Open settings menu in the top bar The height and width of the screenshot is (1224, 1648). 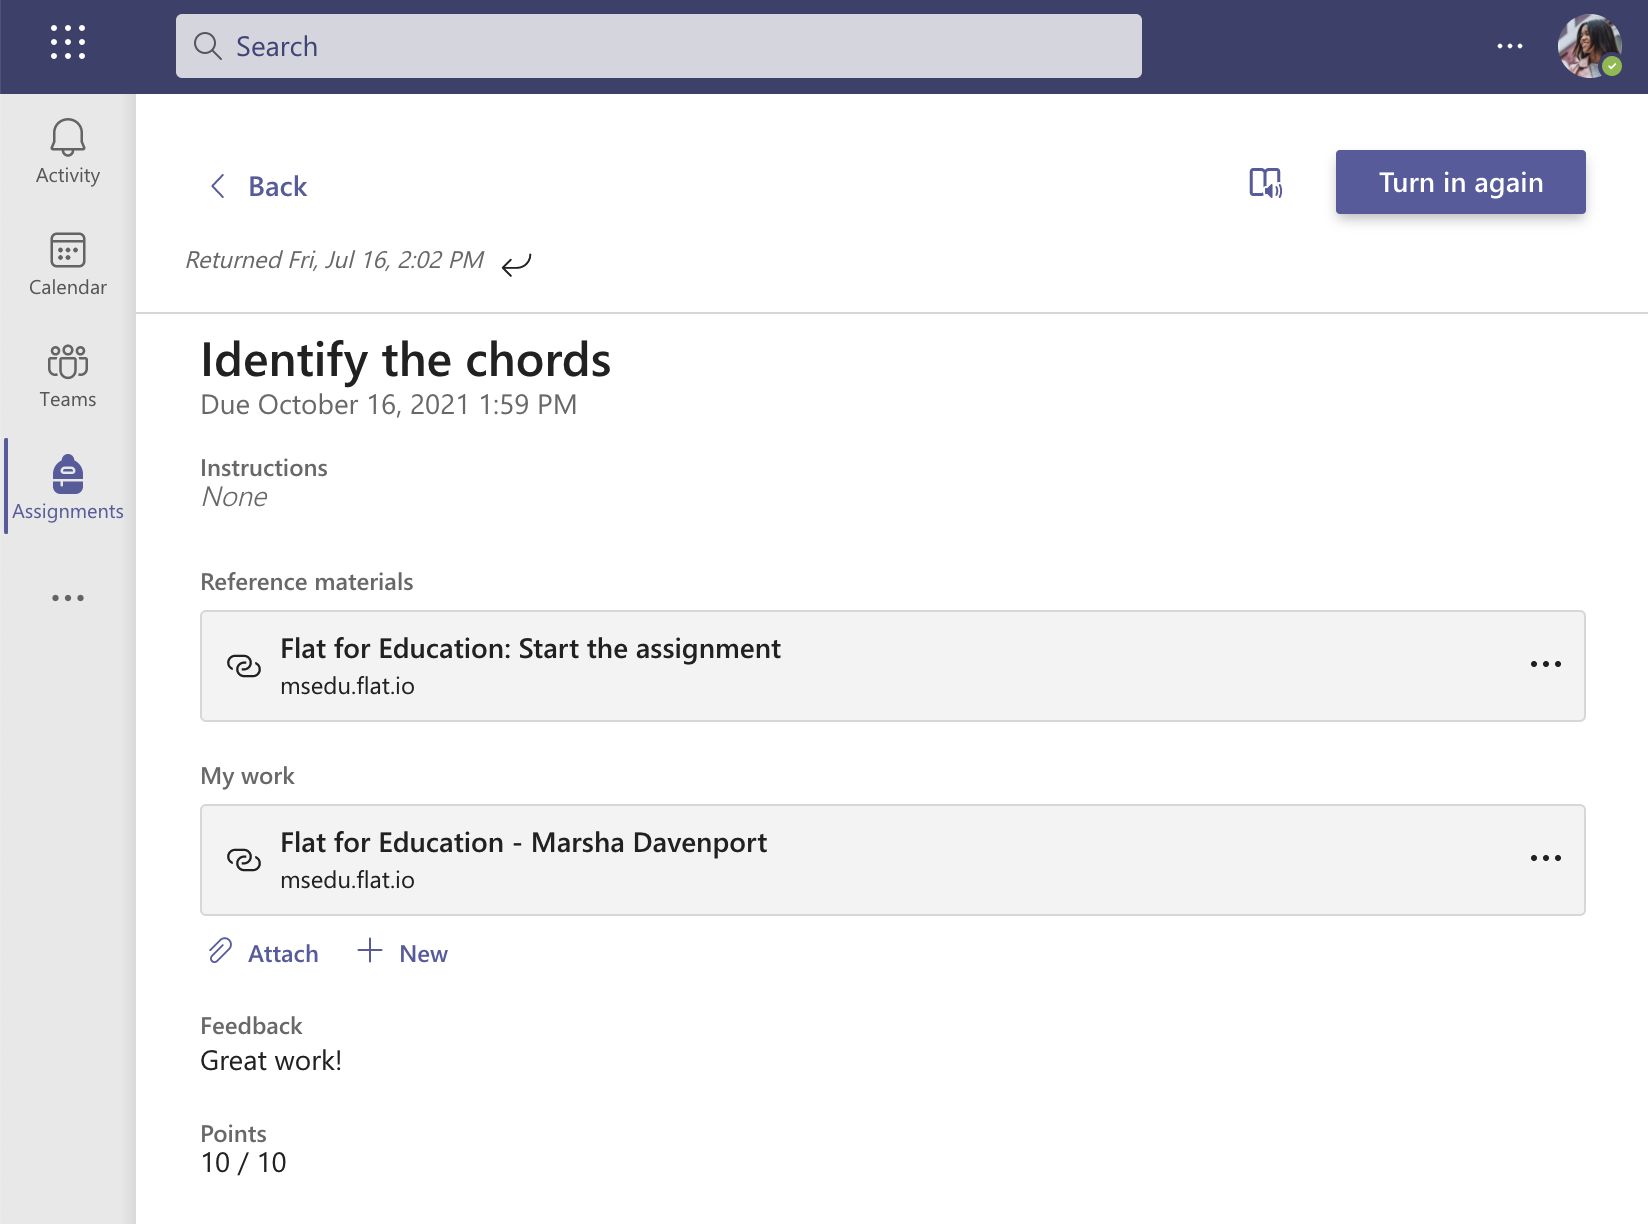point(1510,45)
